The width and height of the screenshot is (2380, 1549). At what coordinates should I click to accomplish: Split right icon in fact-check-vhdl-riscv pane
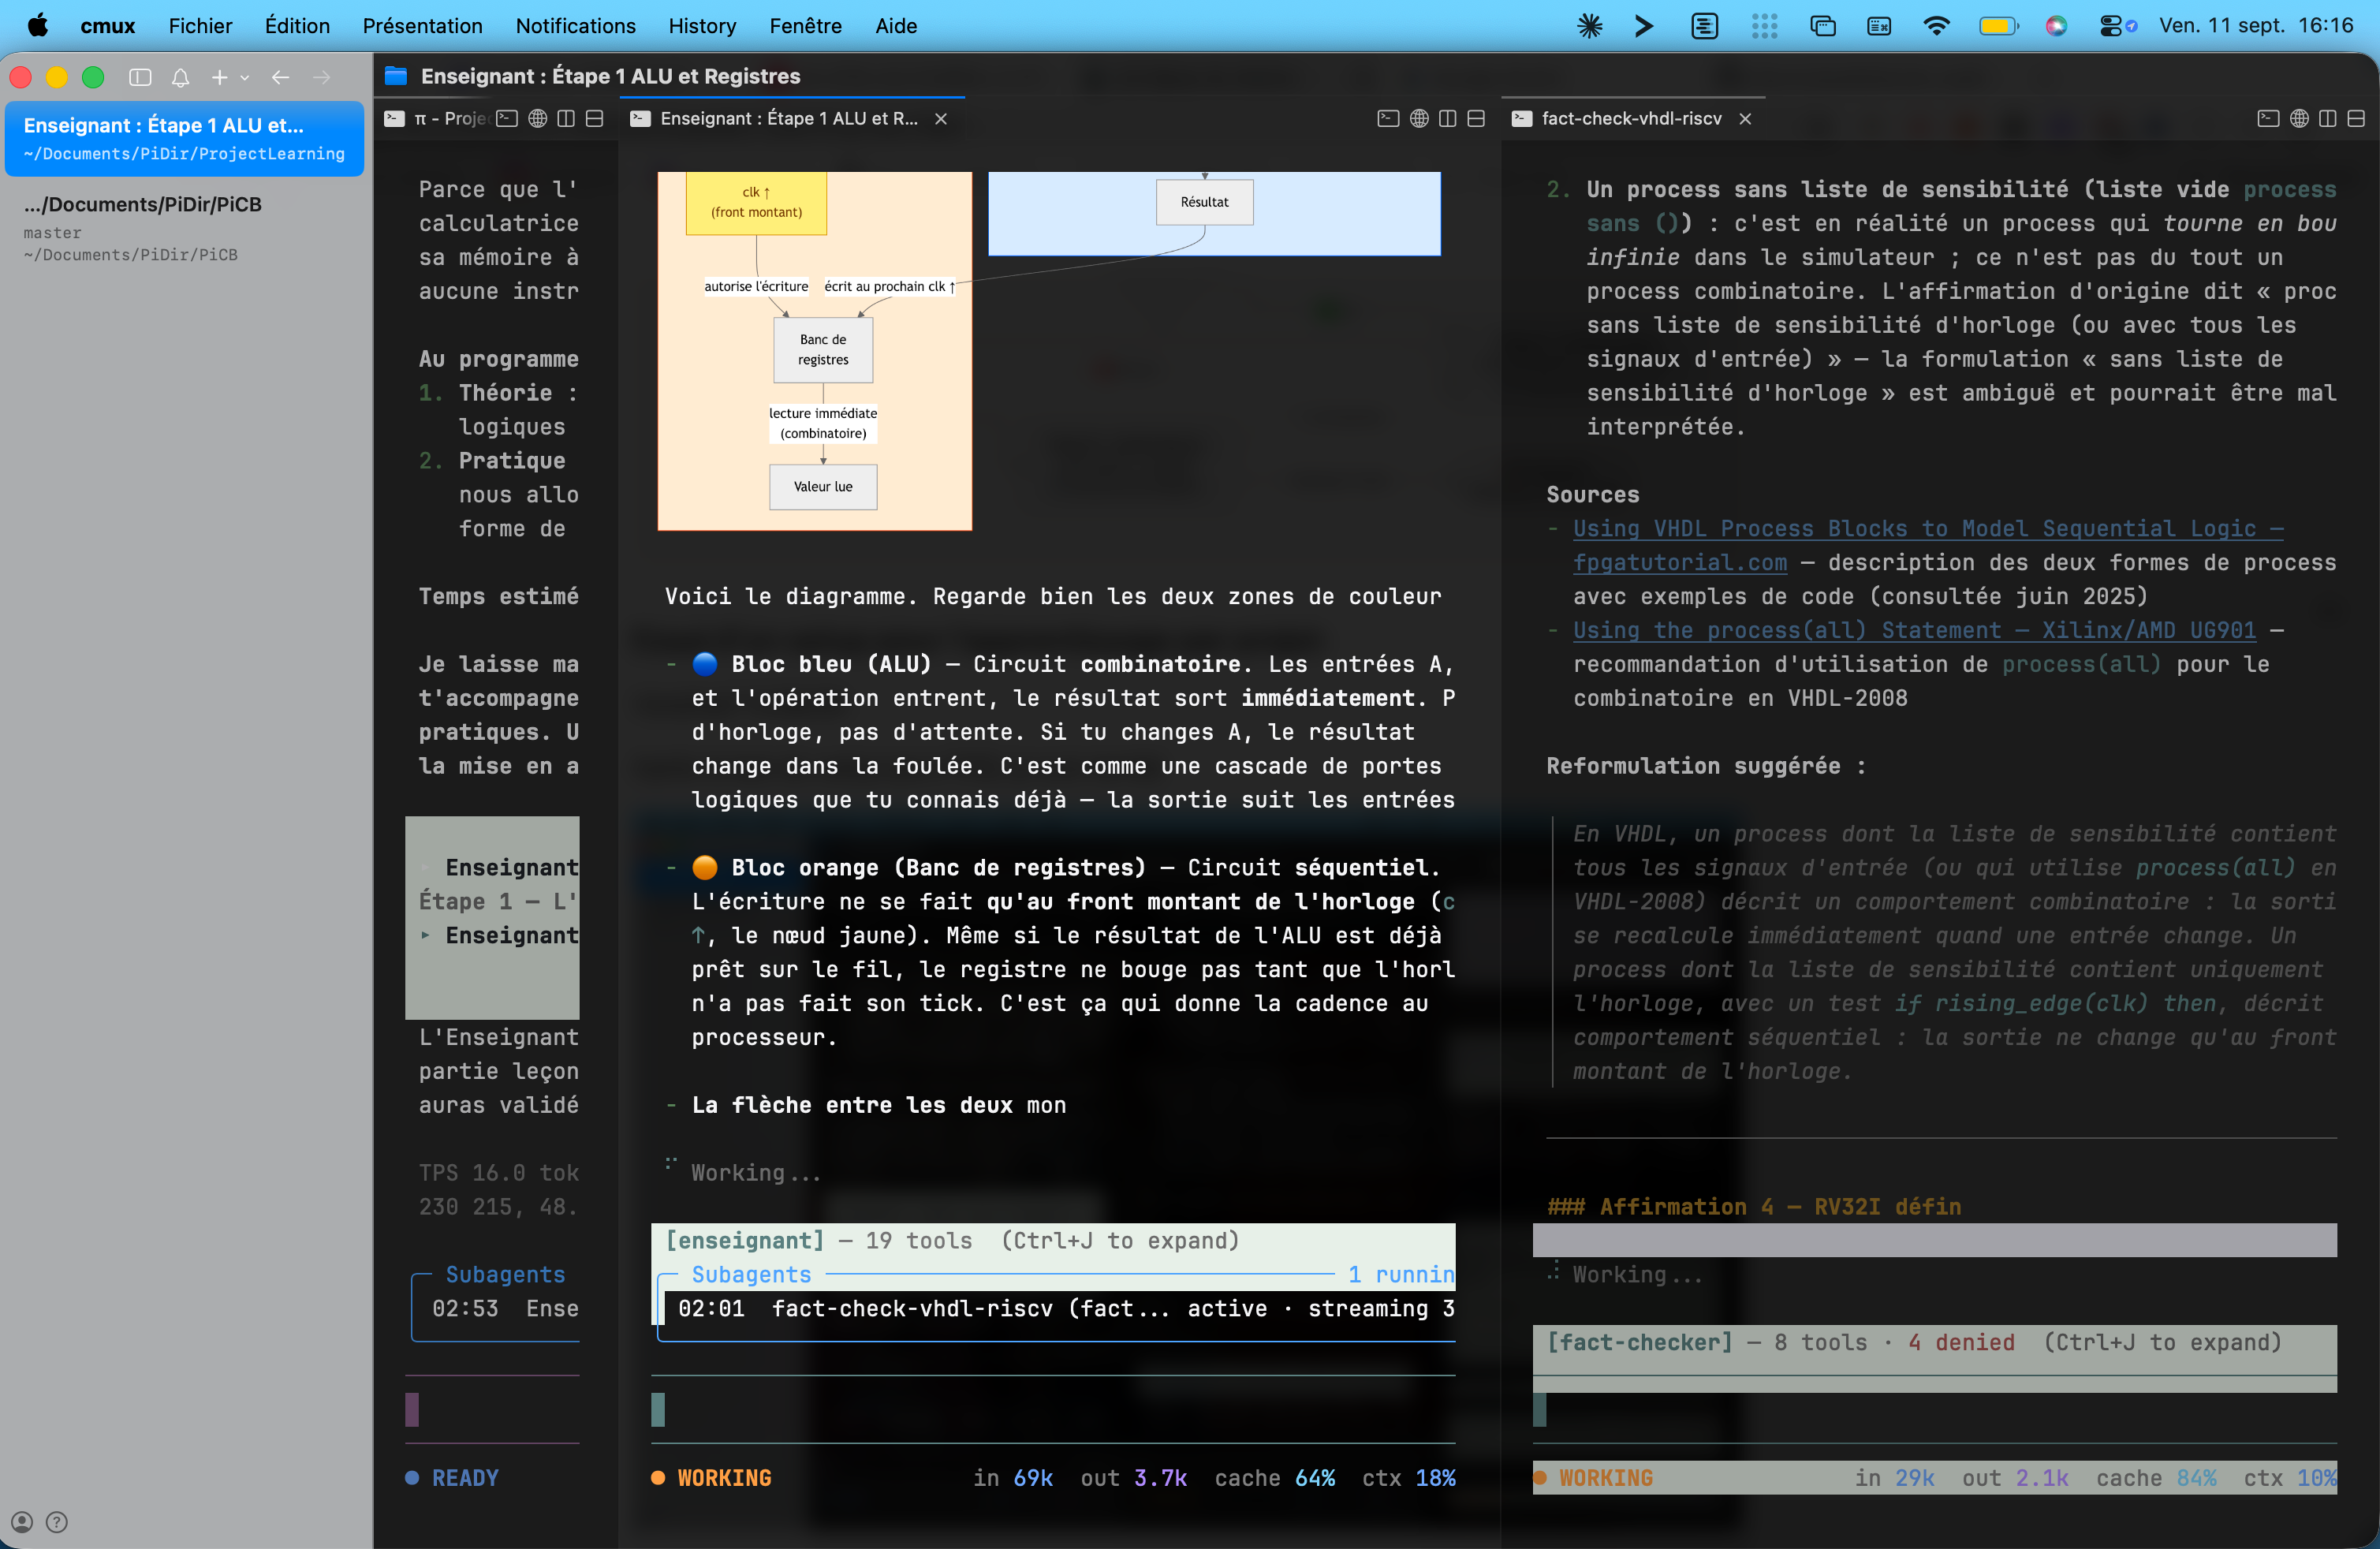coord(2328,118)
